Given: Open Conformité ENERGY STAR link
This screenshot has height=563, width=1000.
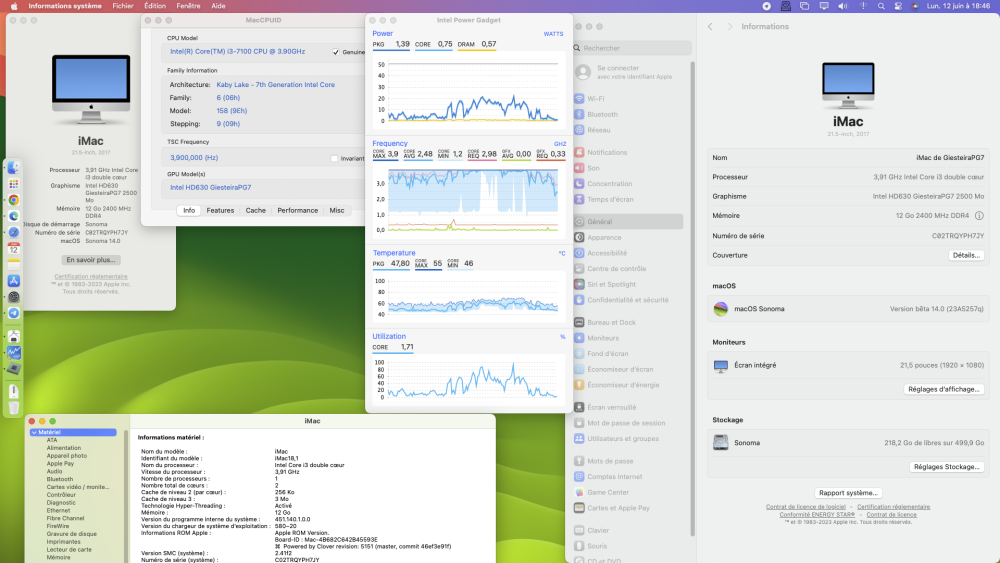Looking at the screenshot, I should pos(817,515).
